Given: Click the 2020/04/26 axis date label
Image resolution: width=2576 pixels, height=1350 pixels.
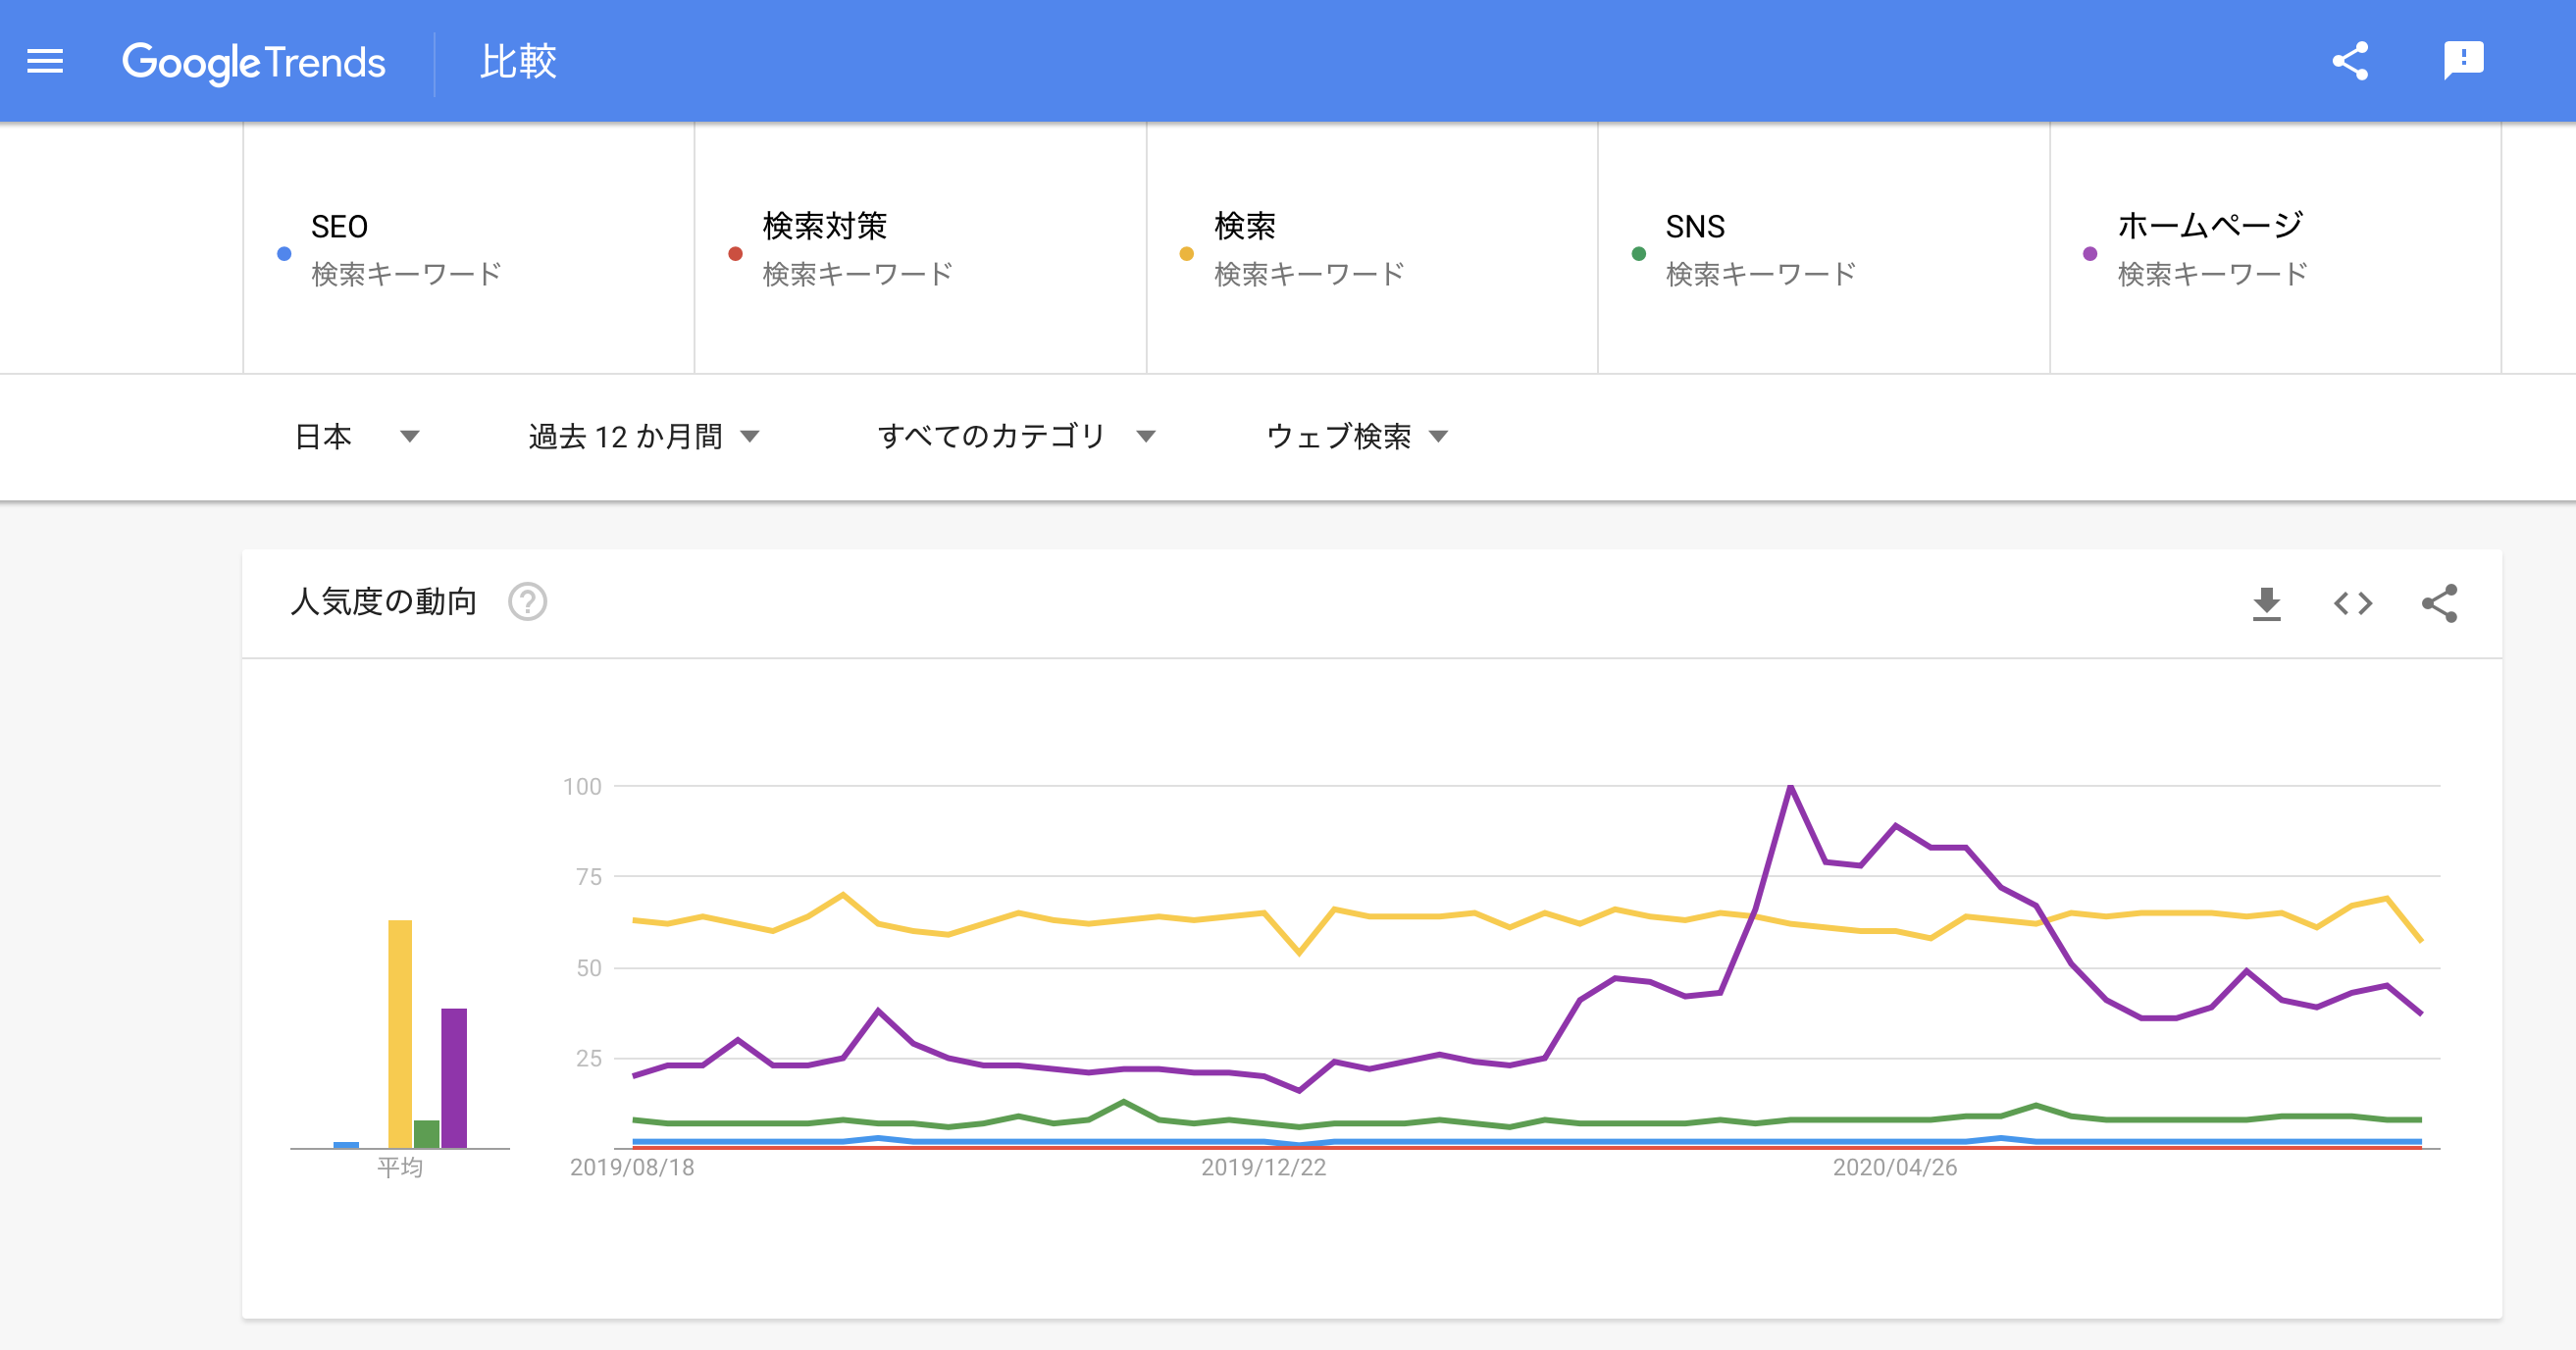Looking at the screenshot, I should tap(1894, 1167).
